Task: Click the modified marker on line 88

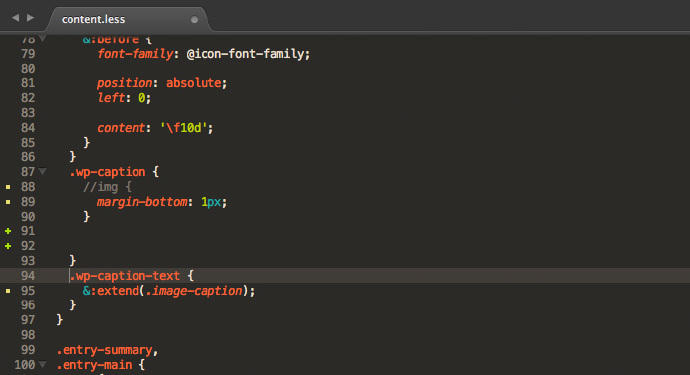Action: click(8, 187)
